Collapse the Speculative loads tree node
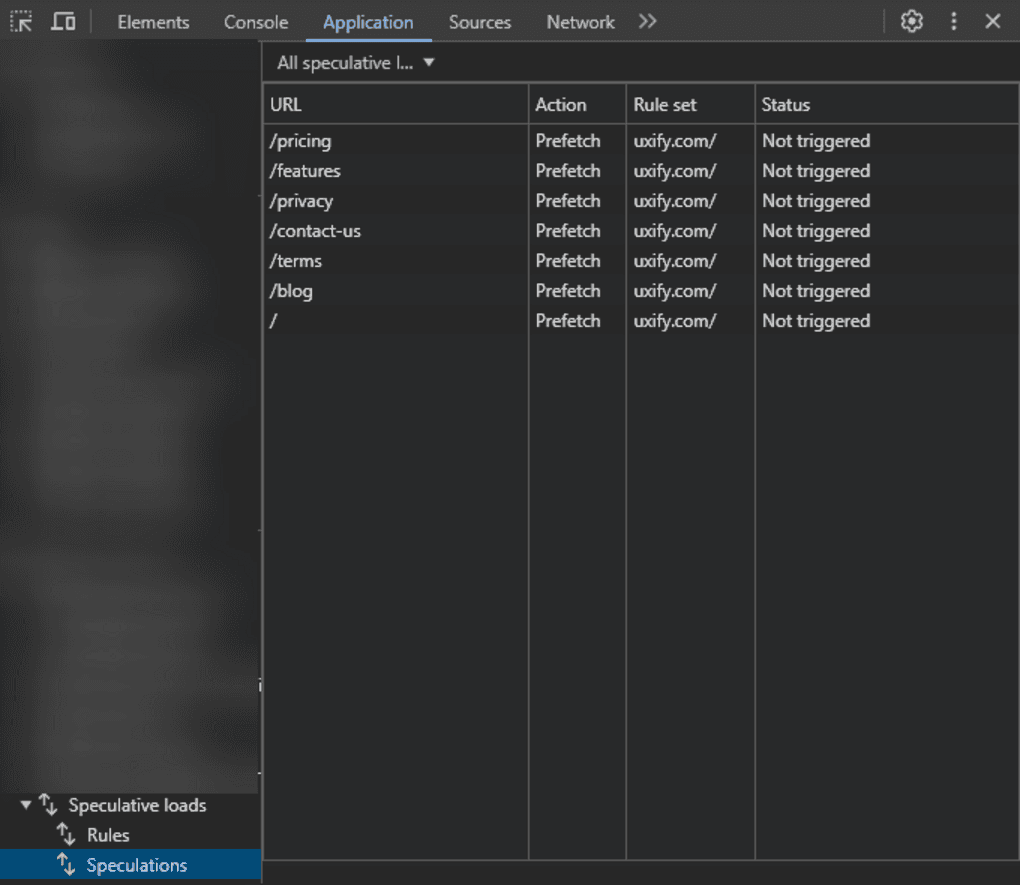This screenshot has height=885, width=1020. pos(24,805)
